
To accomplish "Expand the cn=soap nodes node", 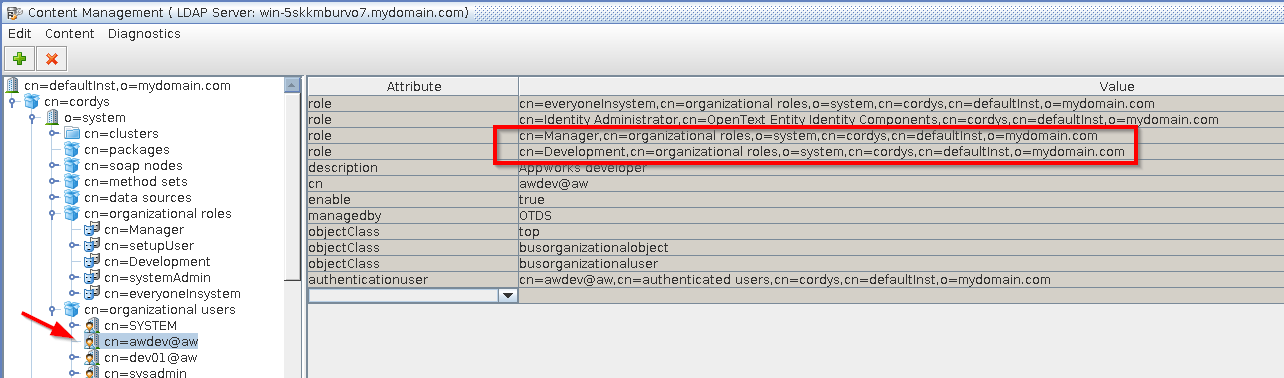I will click(53, 166).
